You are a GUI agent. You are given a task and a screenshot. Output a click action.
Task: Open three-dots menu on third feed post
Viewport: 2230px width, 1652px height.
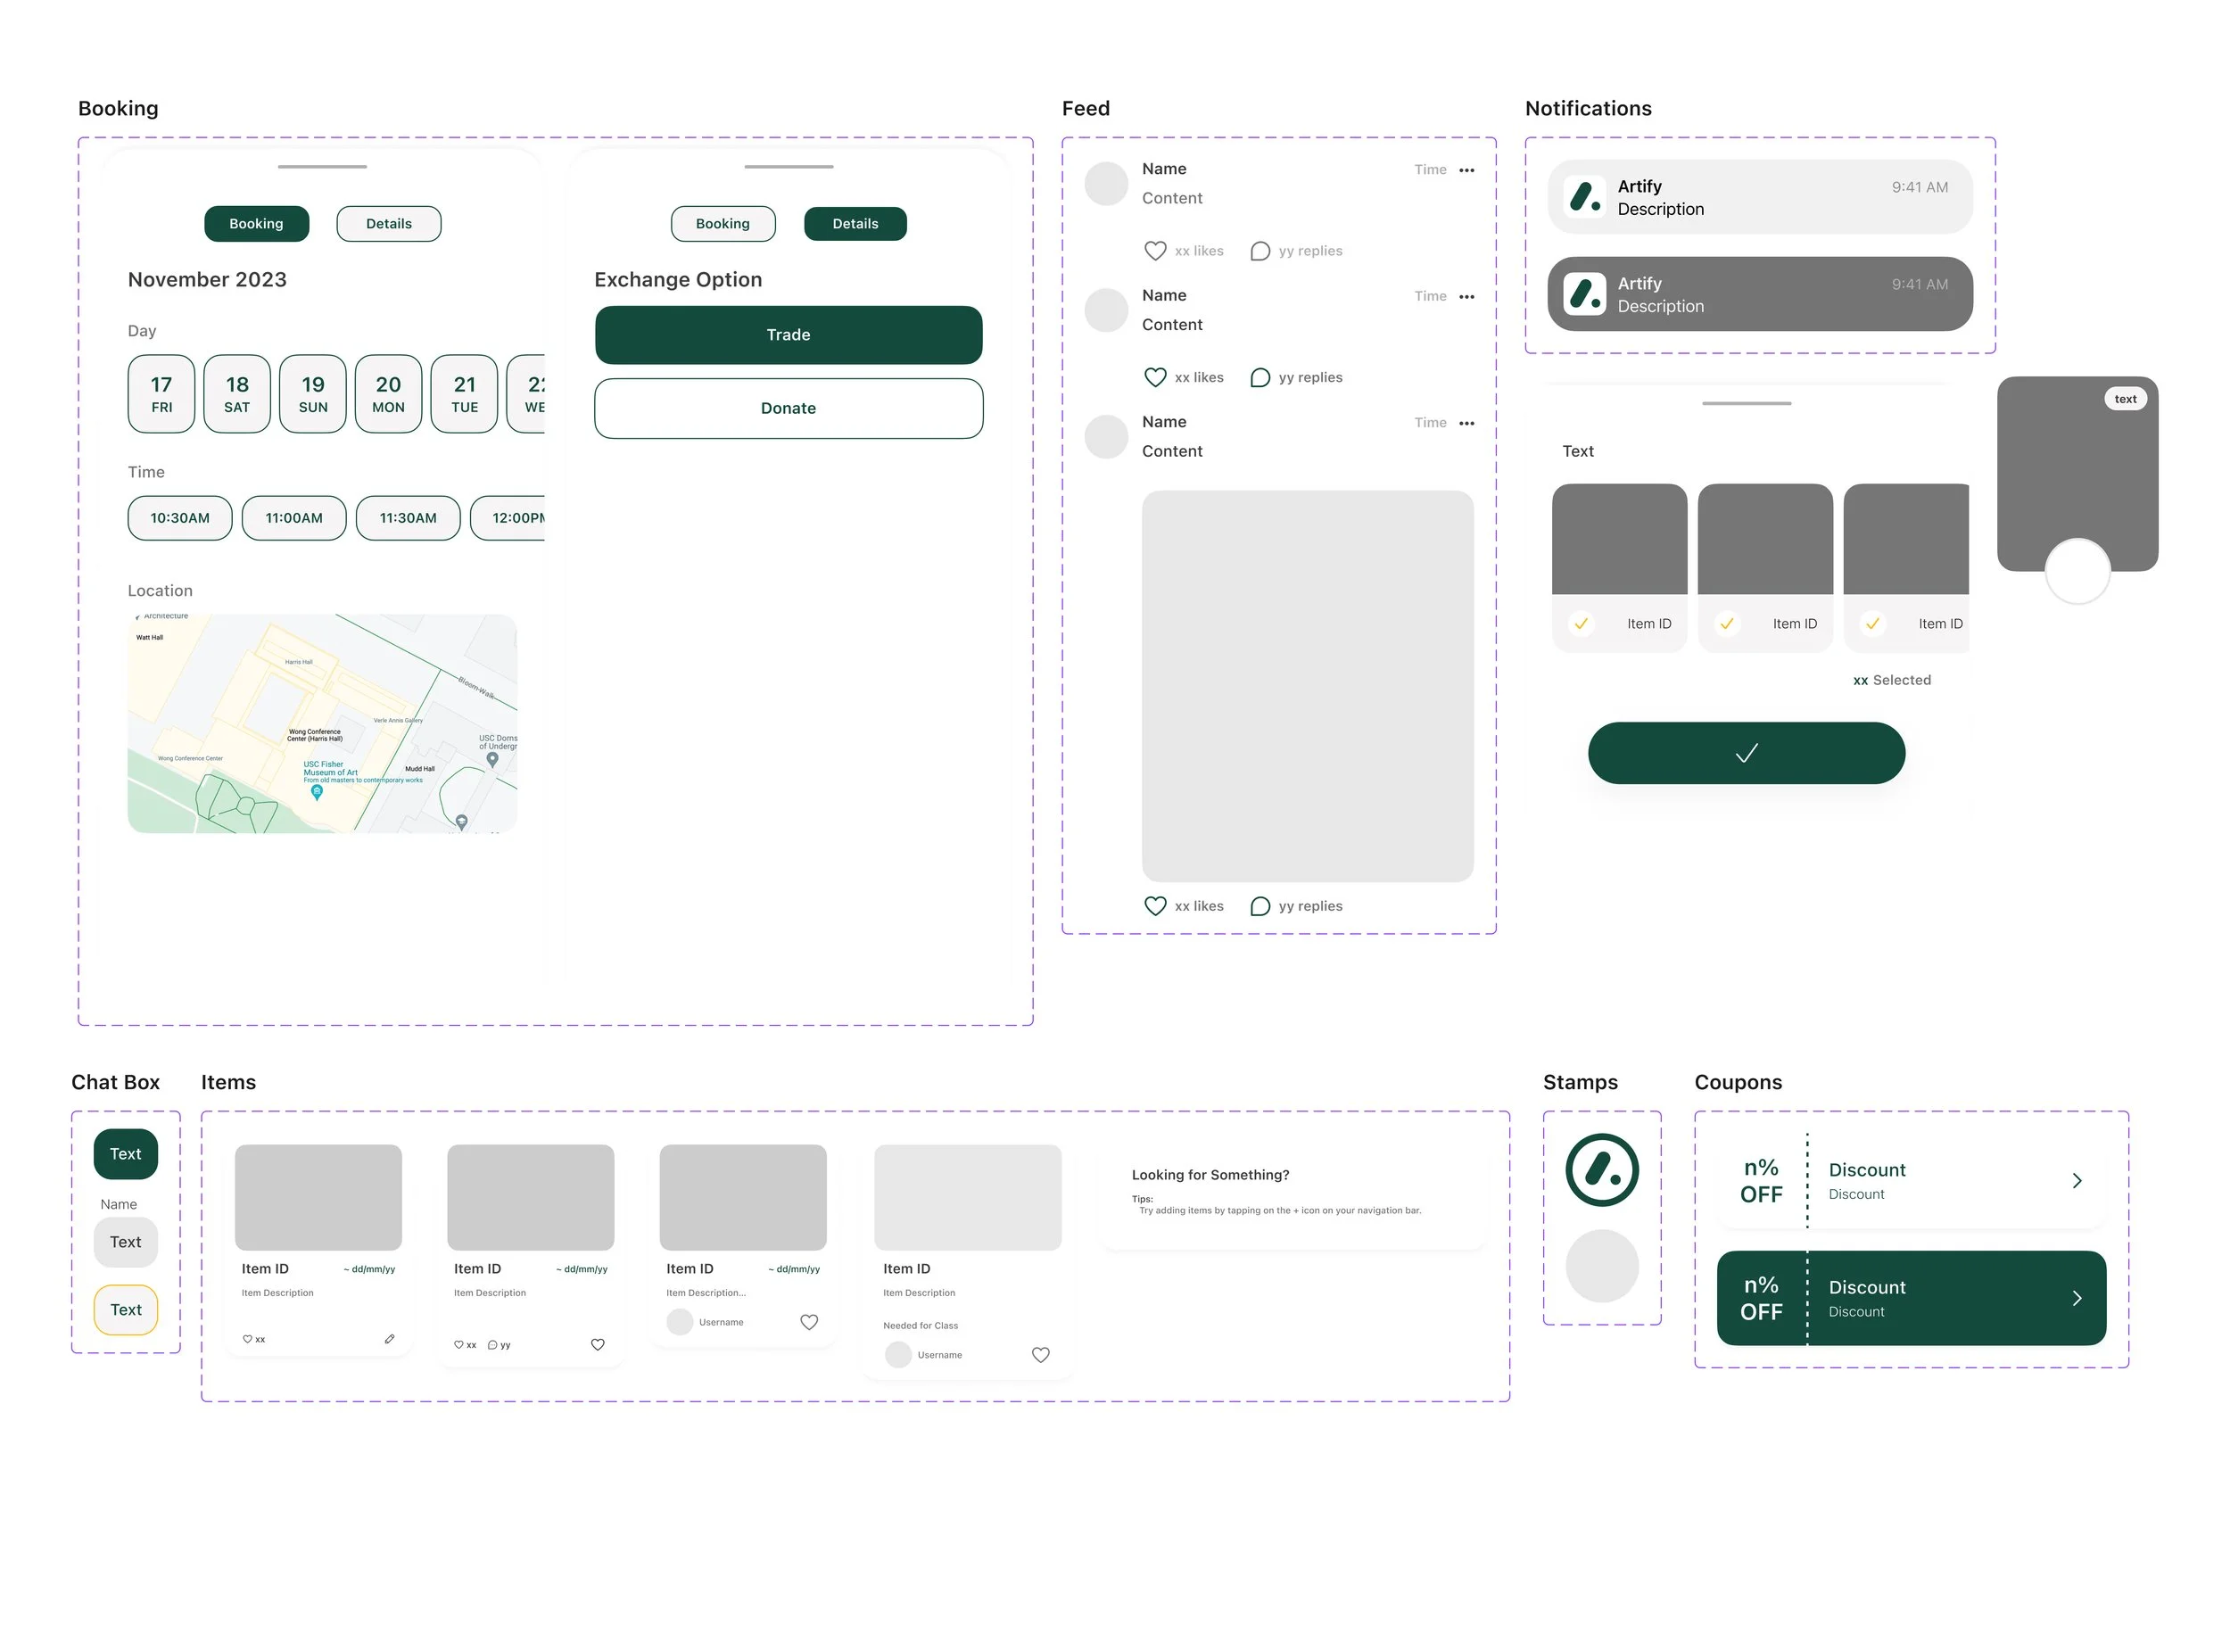(x=1466, y=424)
